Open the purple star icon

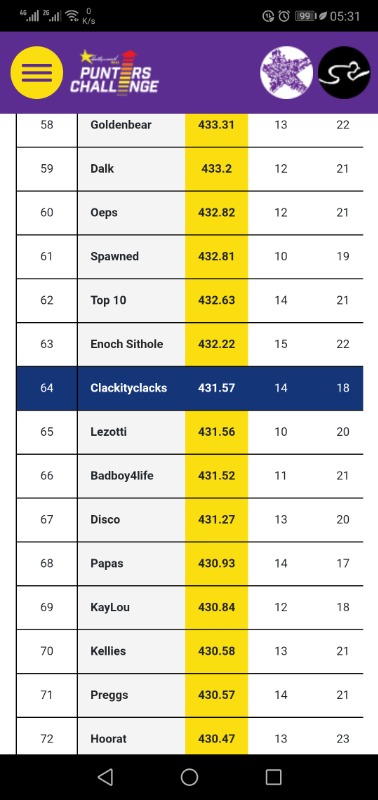pos(286,72)
